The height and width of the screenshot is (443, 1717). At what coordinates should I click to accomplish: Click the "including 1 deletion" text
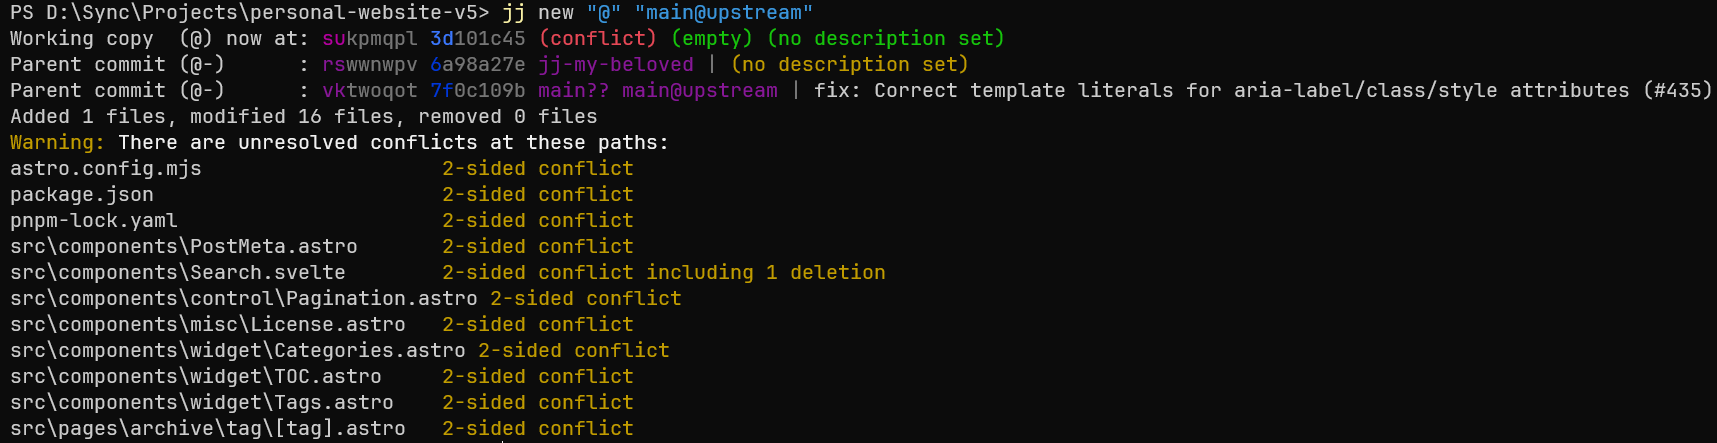[x=766, y=272]
